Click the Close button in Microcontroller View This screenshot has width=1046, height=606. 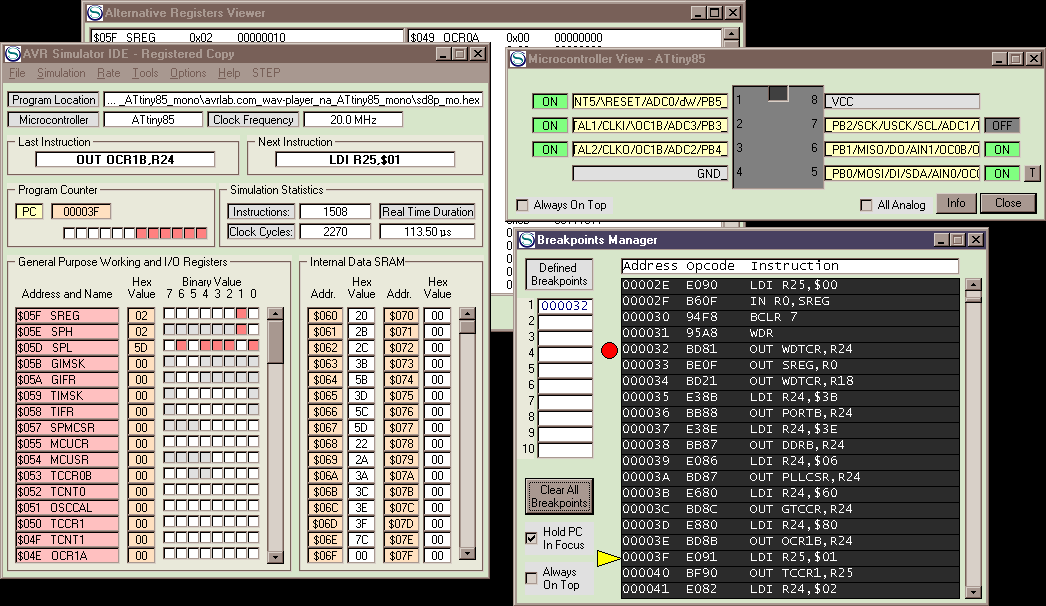(x=1007, y=203)
